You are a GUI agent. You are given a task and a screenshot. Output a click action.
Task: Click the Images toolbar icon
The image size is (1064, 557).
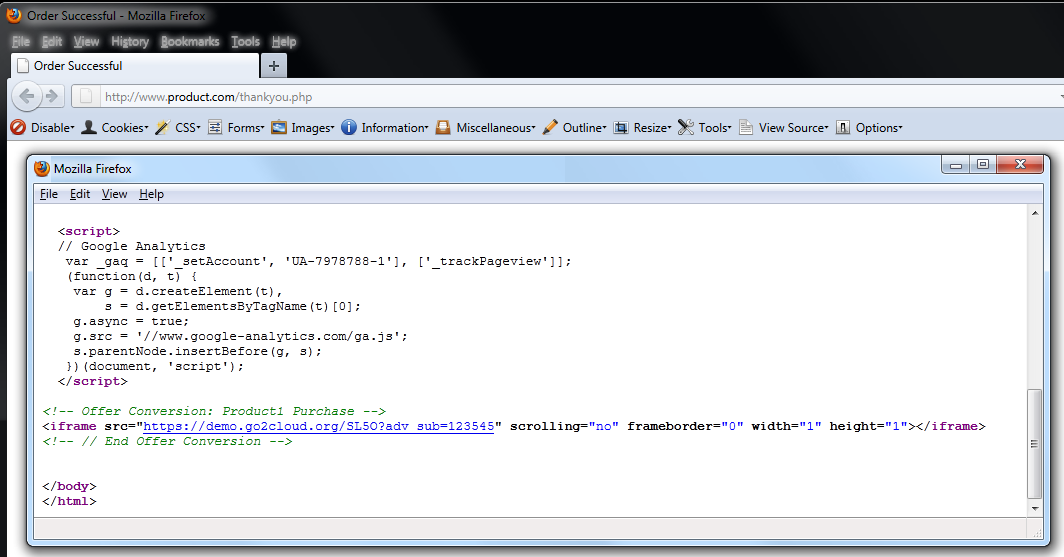coord(279,128)
